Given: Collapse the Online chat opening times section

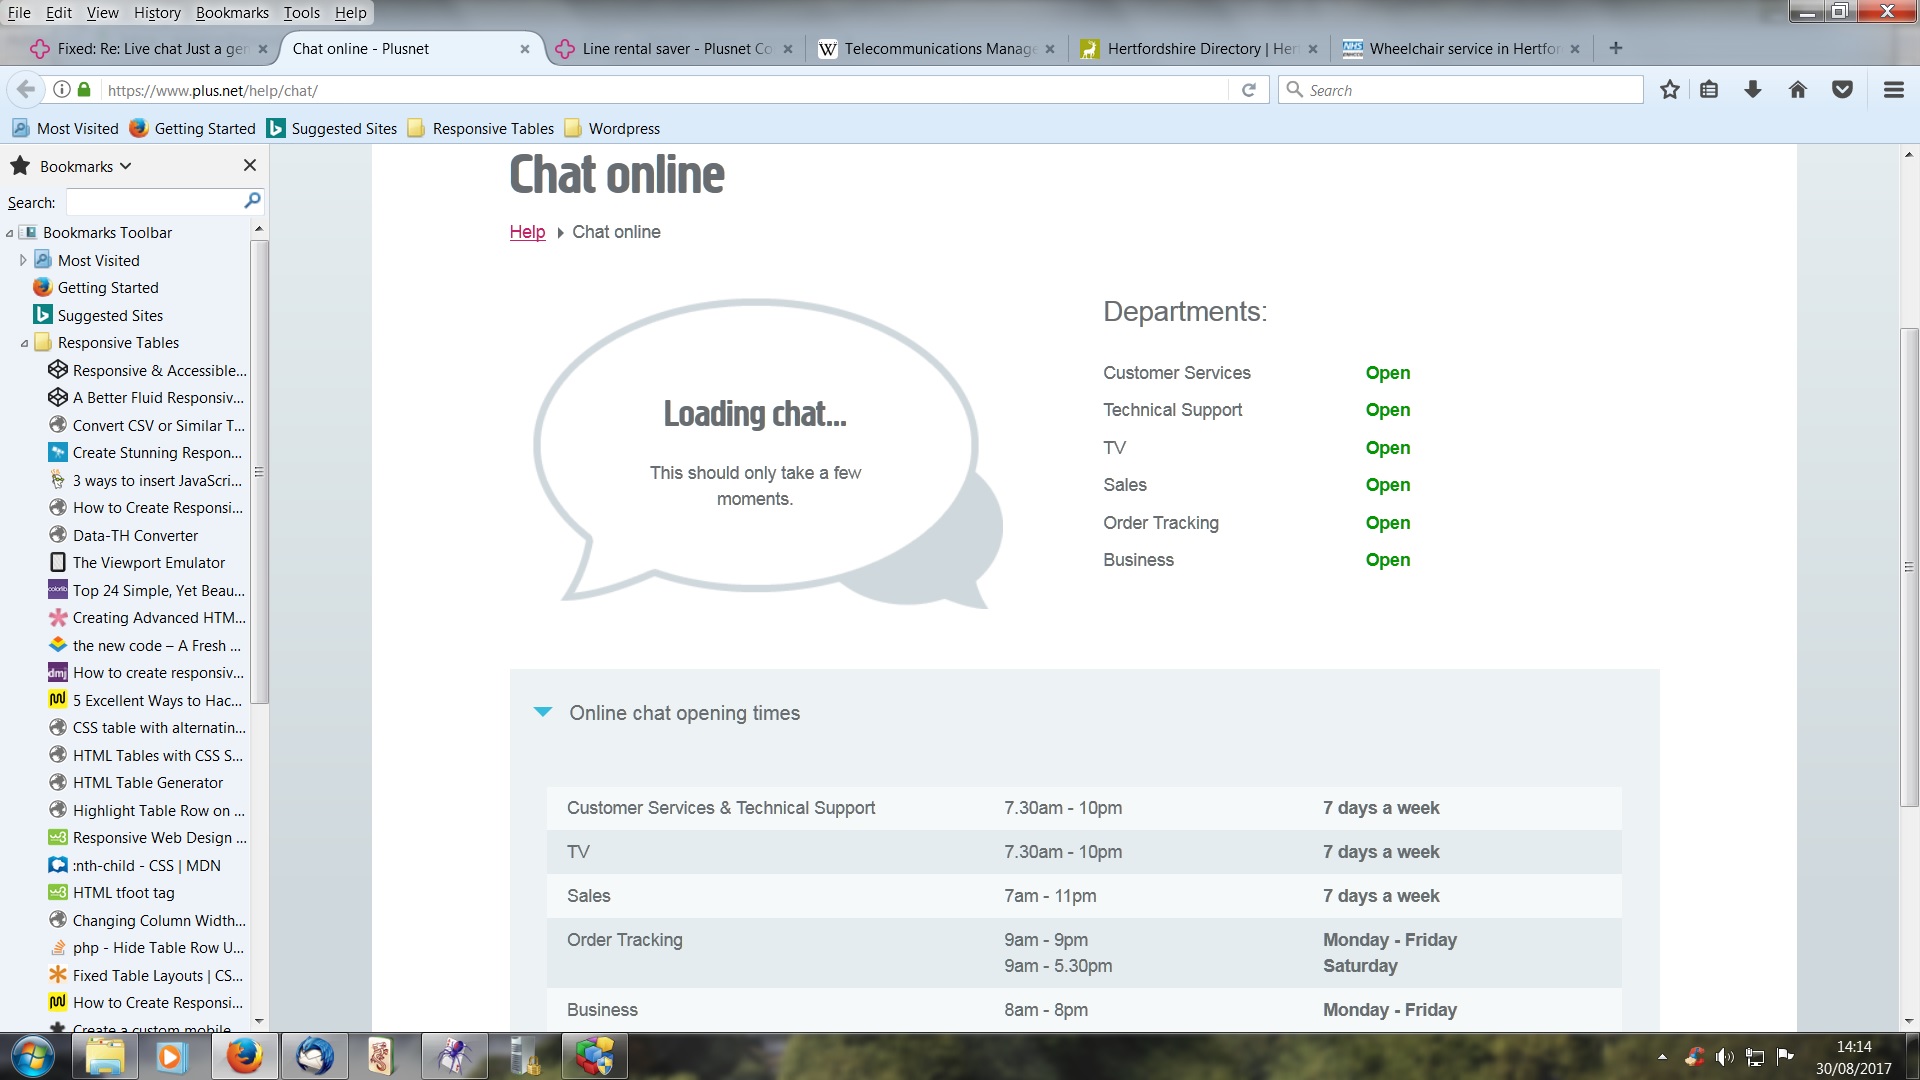Looking at the screenshot, I should pos(542,712).
